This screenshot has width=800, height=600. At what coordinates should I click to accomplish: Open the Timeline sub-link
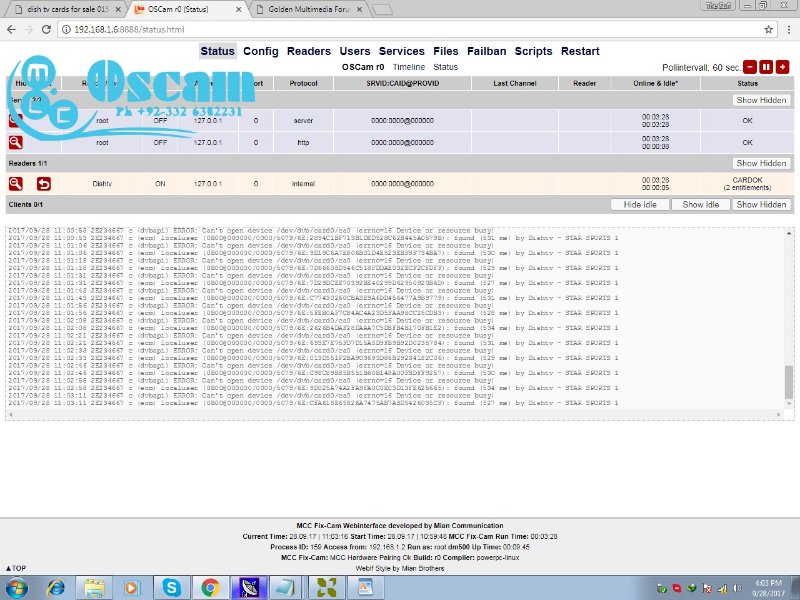coord(409,67)
